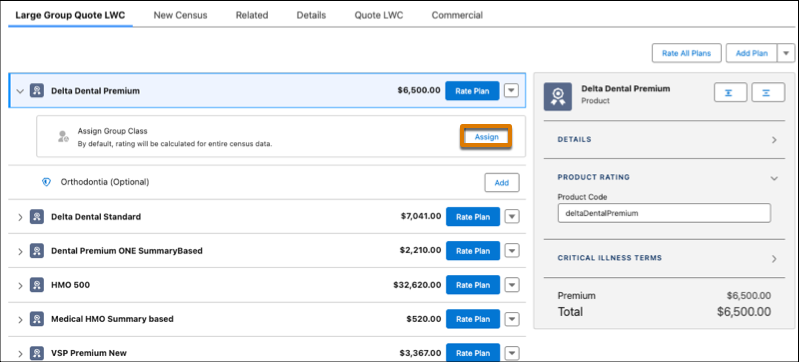Screen dimensions: 799x362
Task: Open the VSP Premium New actions dropdown
Action: (x=512, y=353)
